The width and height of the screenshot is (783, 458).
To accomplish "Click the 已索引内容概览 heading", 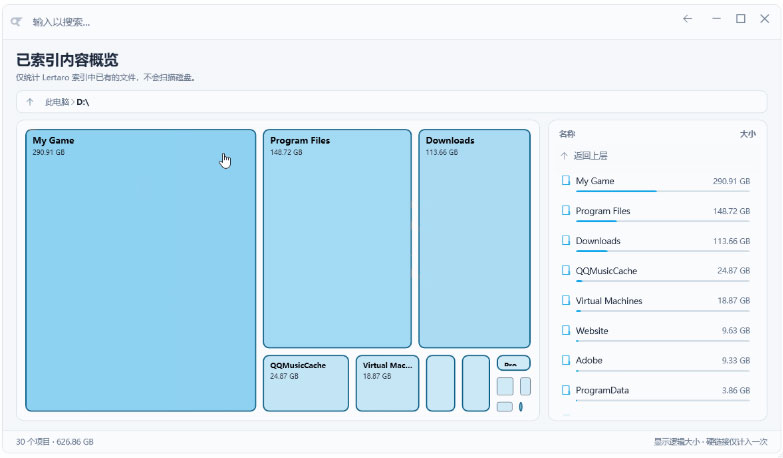I will tap(67, 60).
